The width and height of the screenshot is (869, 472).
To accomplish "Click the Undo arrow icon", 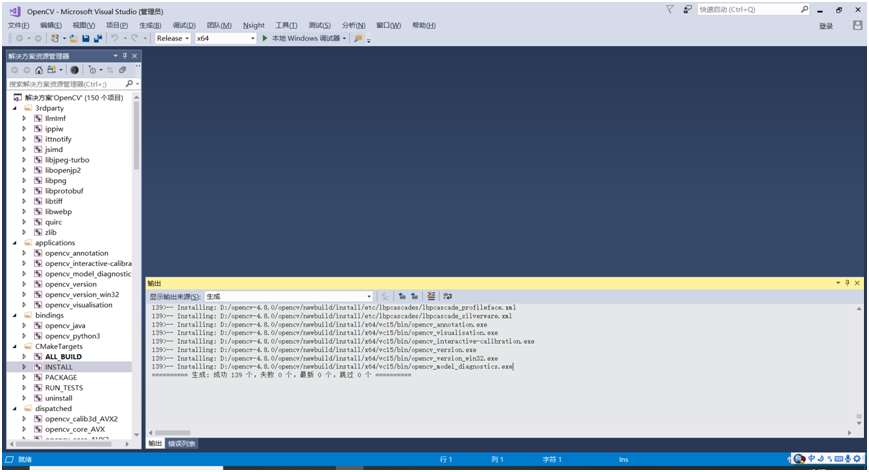I will coord(114,38).
